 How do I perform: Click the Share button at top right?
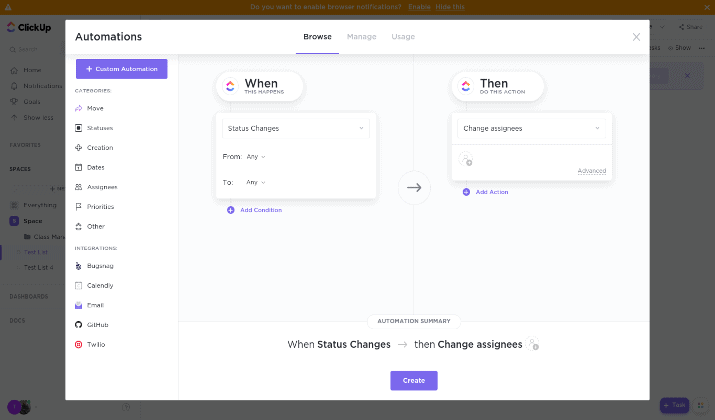coord(691,27)
